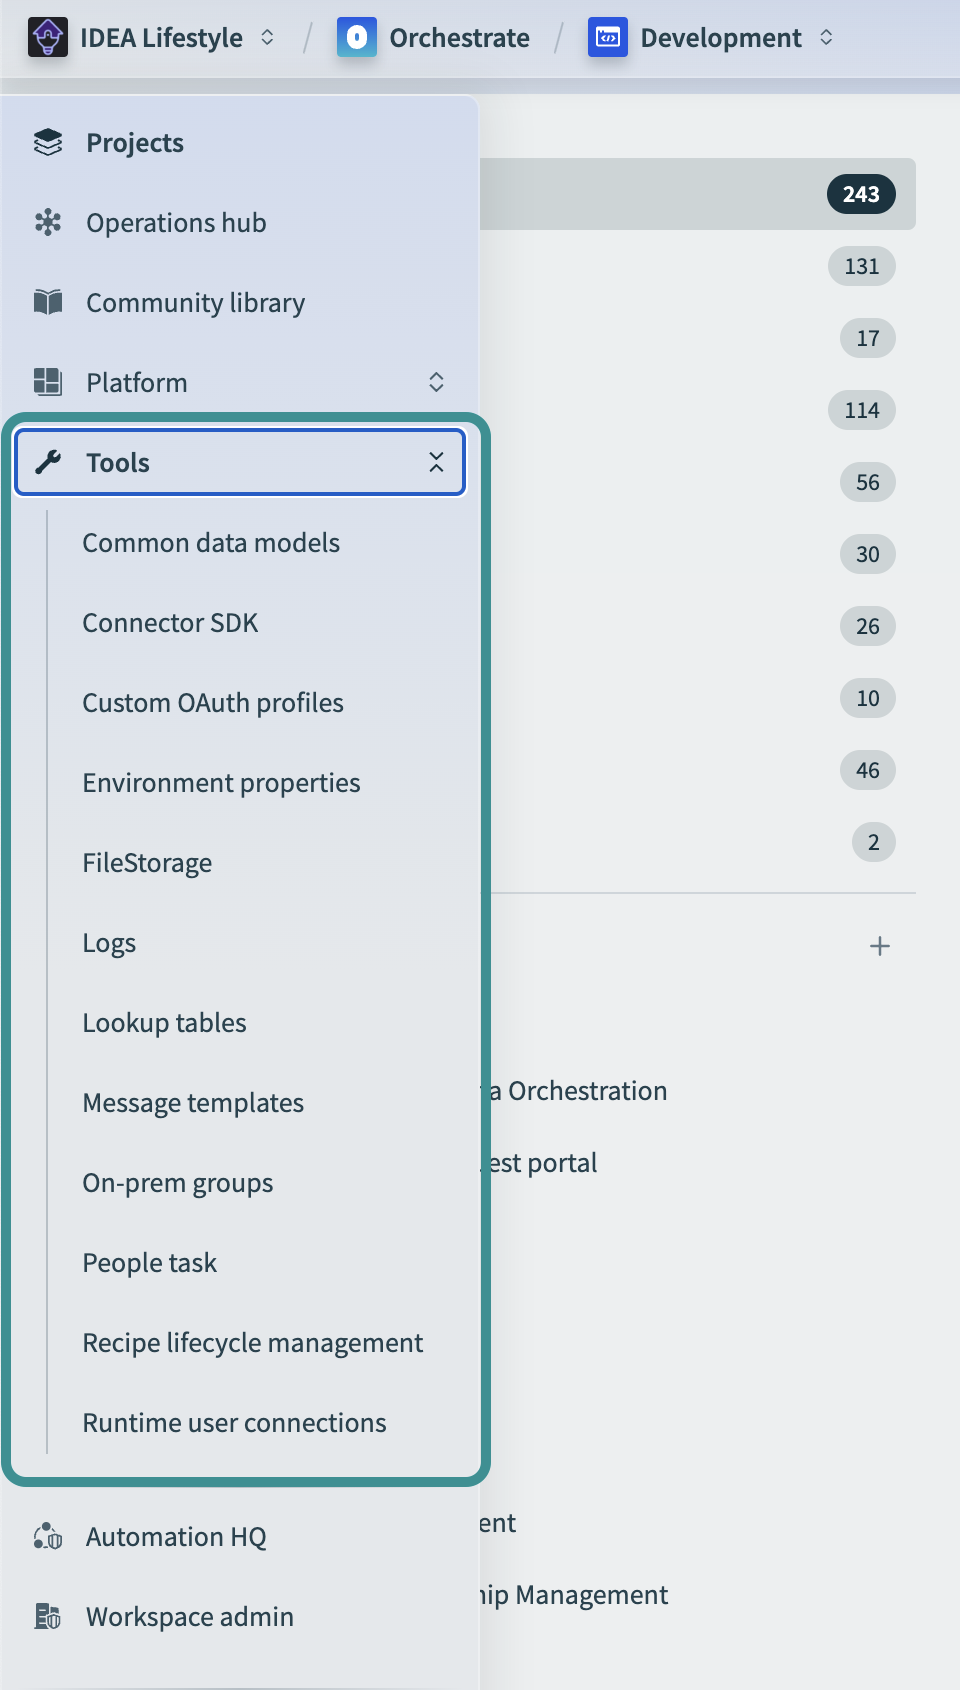
Task: Click the Development environment icon
Action: tap(608, 38)
